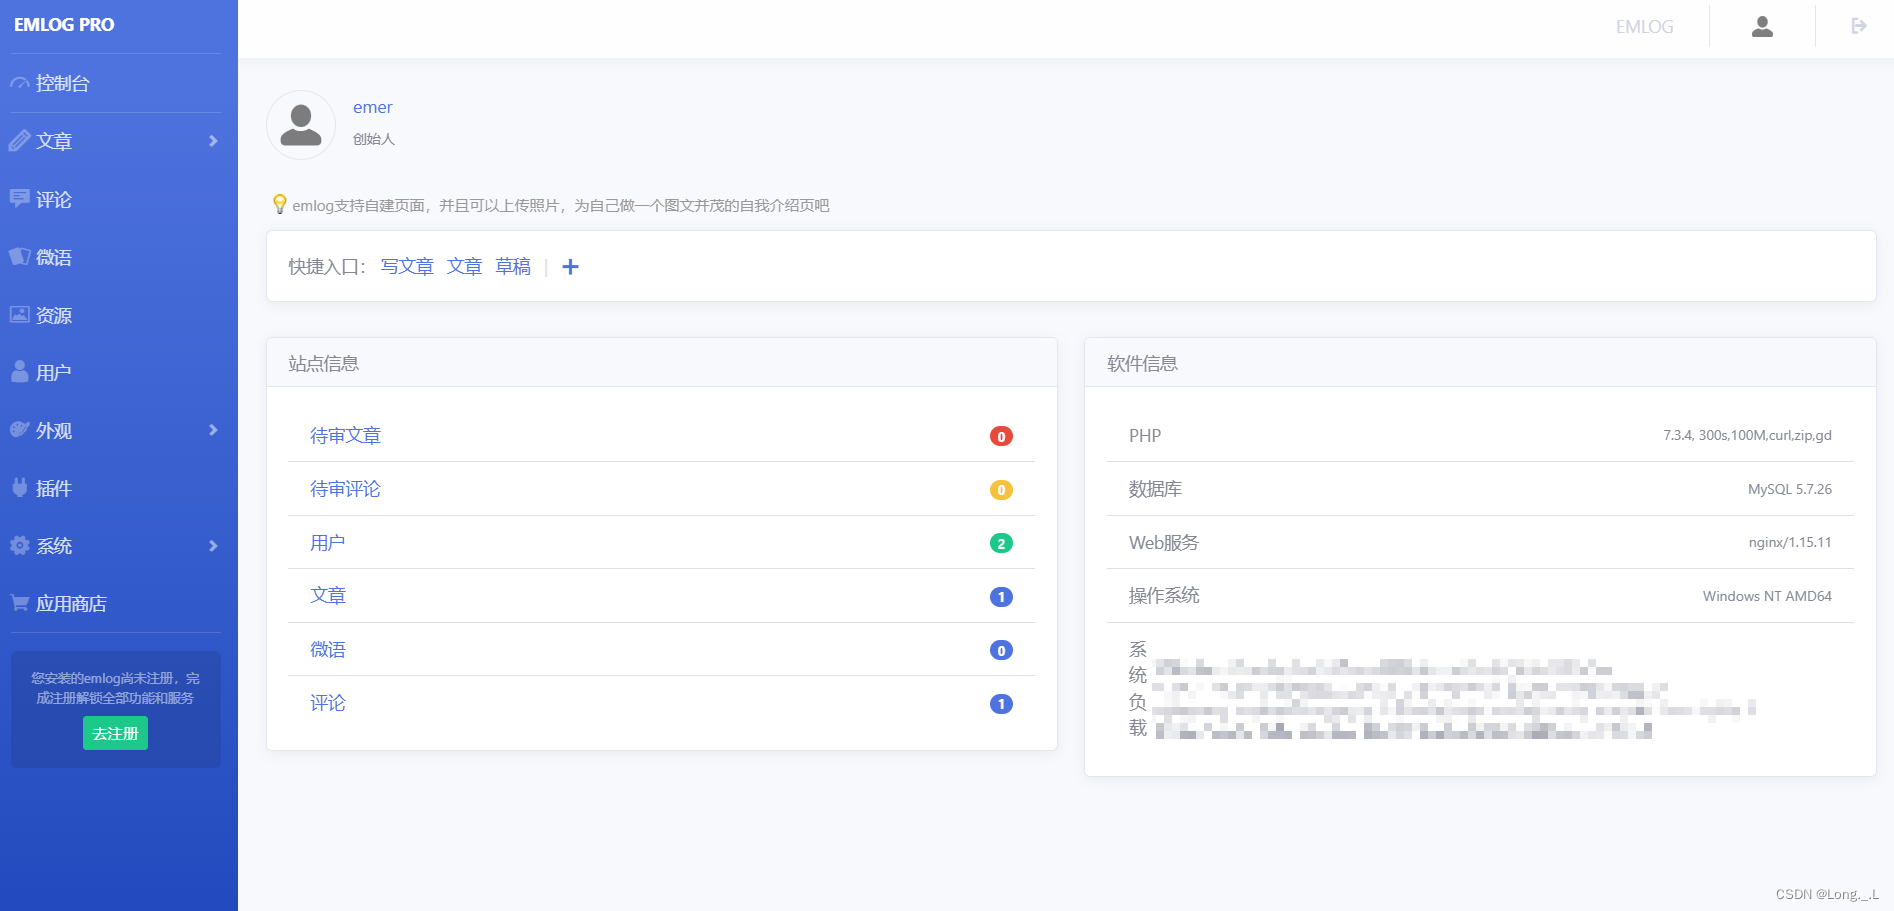Open the user account icon in top bar
This screenshot has height=911, width=1894.
(1762, 27)
